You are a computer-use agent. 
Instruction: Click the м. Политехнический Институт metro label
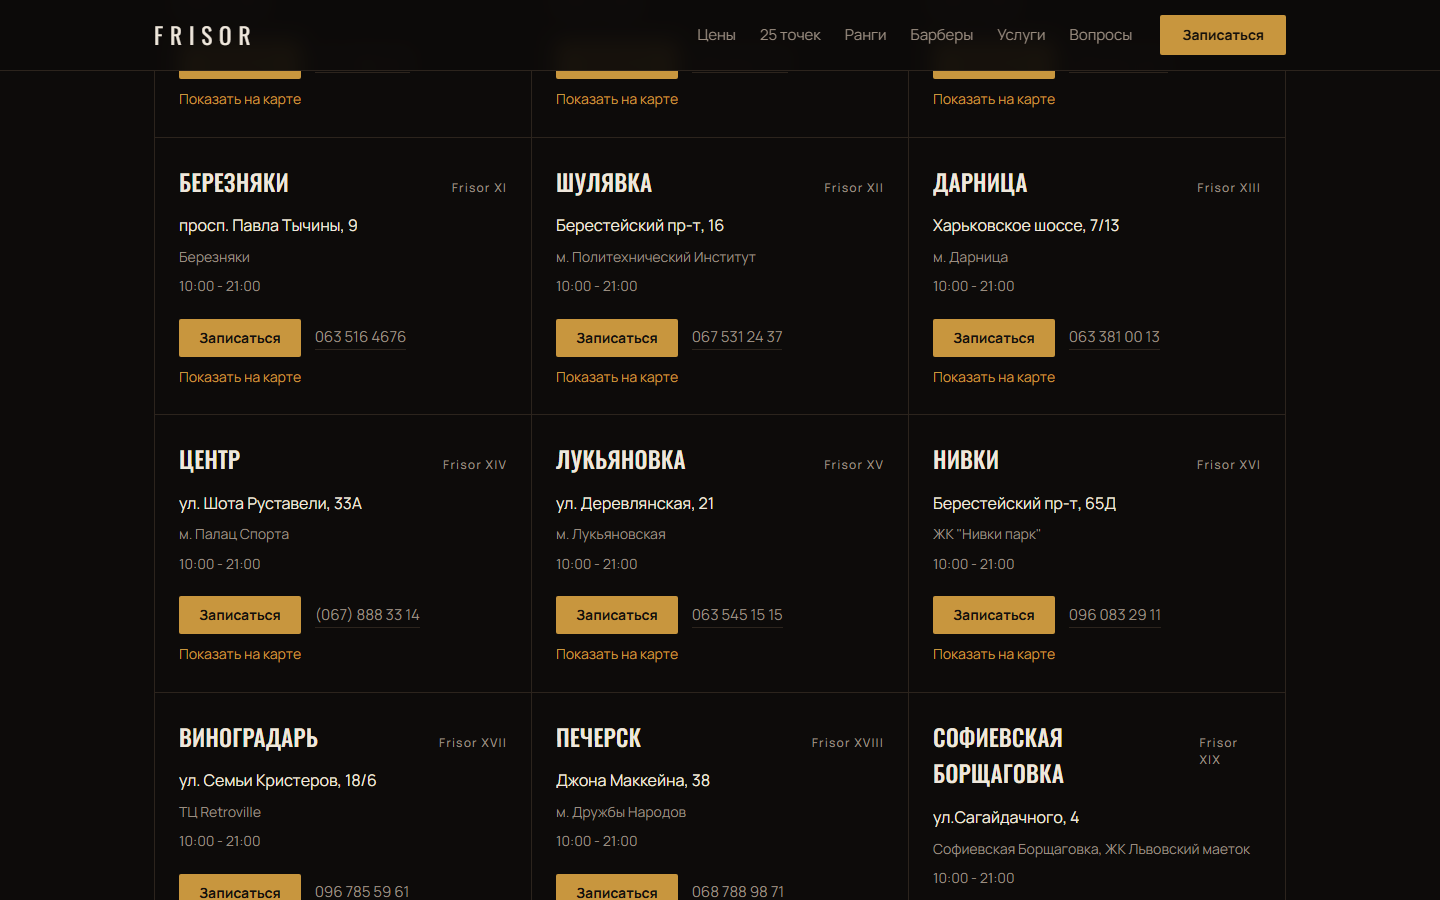656,257
